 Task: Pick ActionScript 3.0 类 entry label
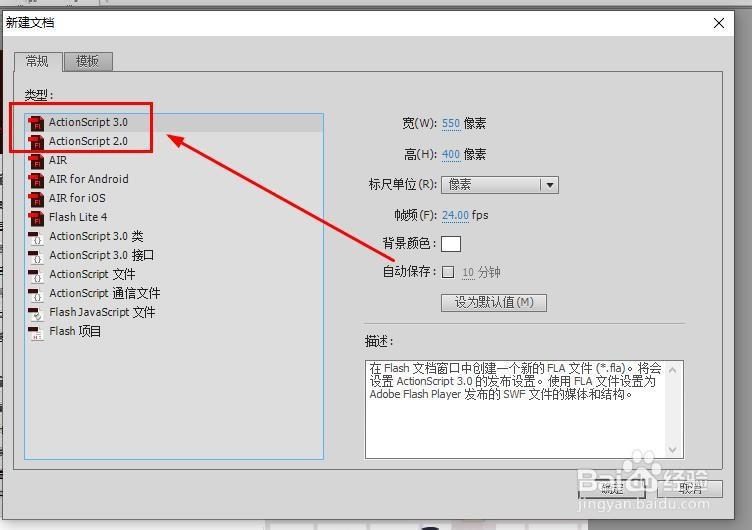[x=96, y=236]
